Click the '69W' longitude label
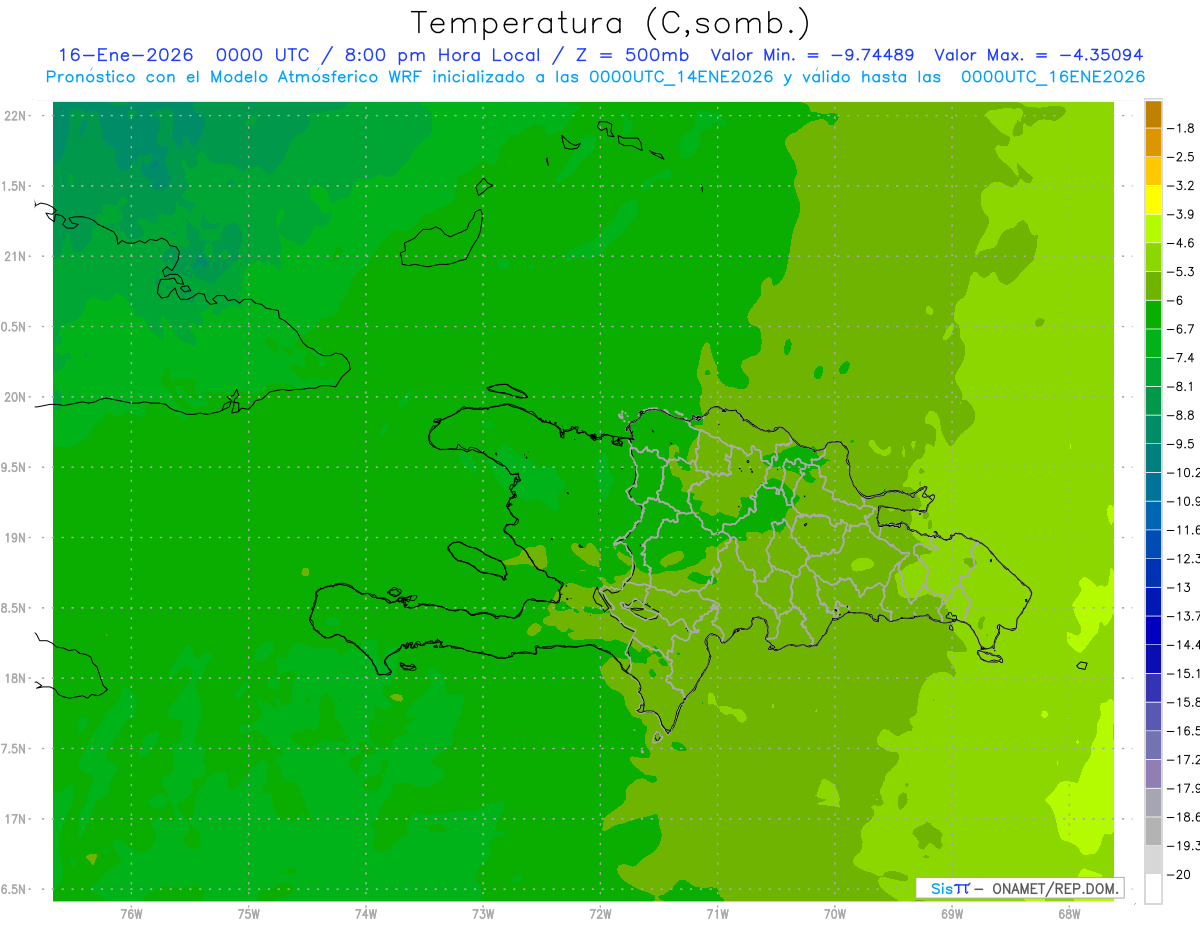The width and height of the screenshot is (1200, 927). [952, 913]
